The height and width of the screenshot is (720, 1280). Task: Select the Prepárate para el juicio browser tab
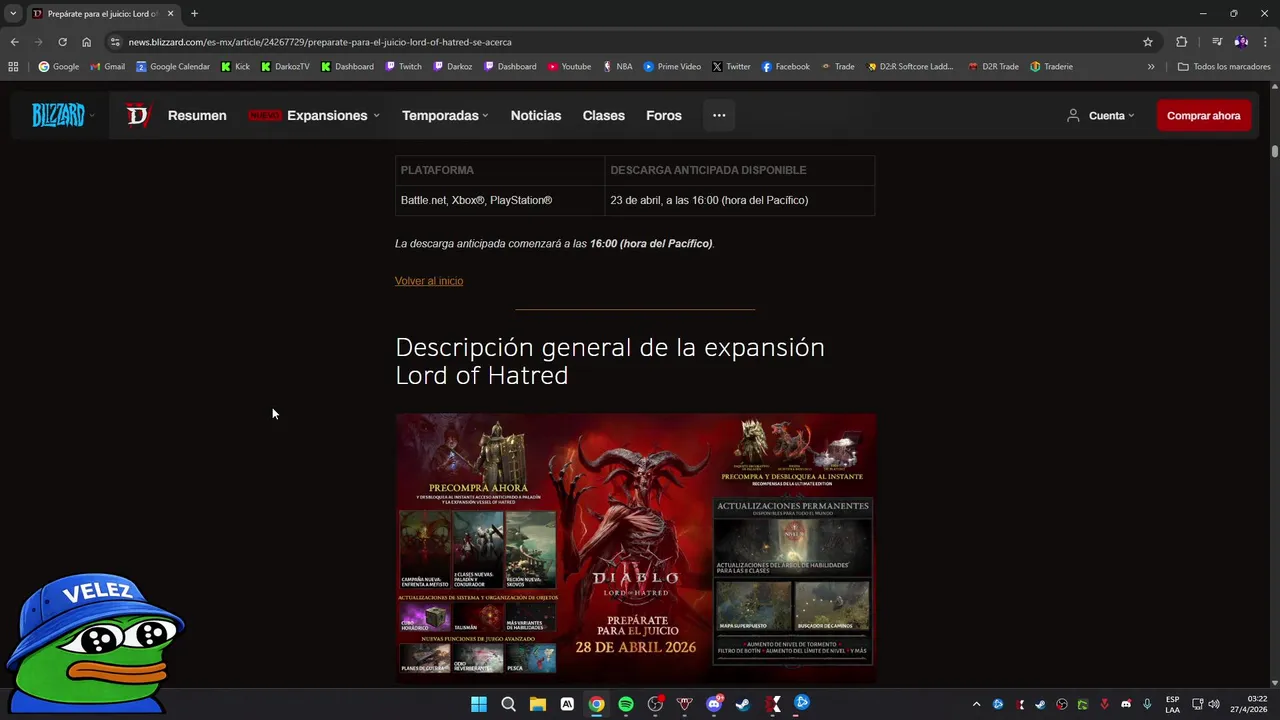(104, 14)
